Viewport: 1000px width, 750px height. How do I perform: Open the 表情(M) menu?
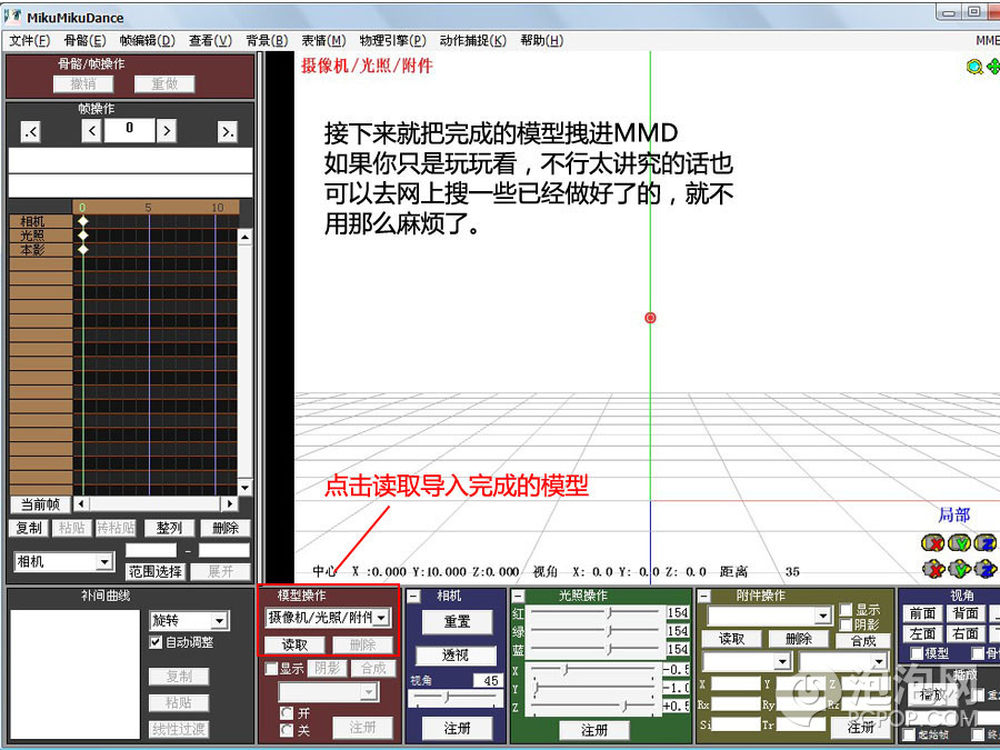point(323,41)
